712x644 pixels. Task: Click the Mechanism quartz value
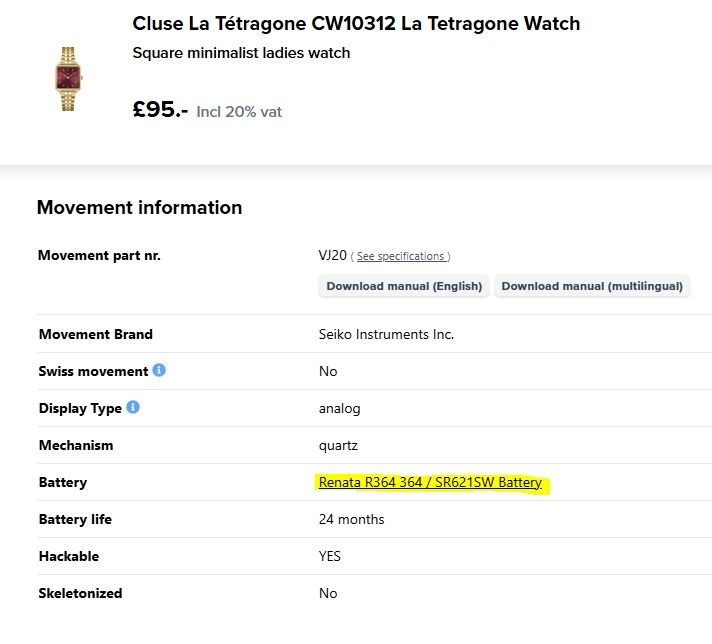point(338,446)
